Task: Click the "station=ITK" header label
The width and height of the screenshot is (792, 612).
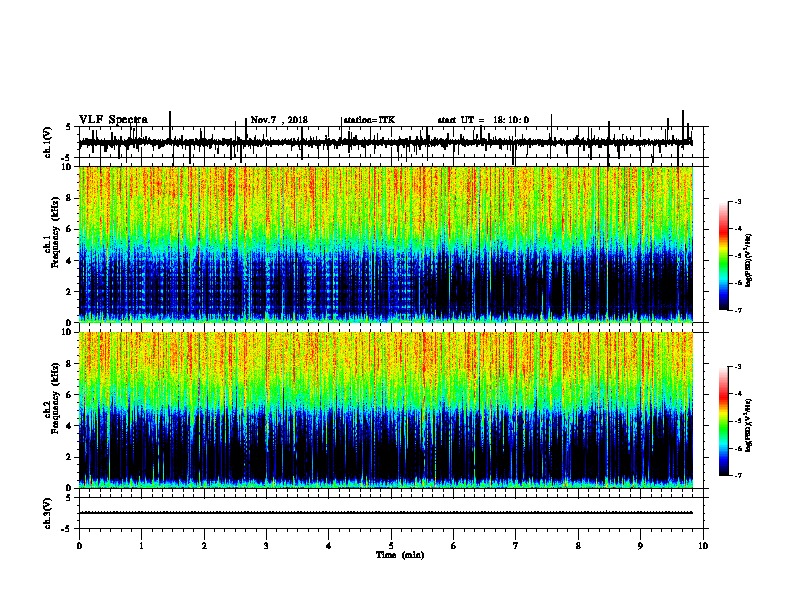Action: [369, 120]
